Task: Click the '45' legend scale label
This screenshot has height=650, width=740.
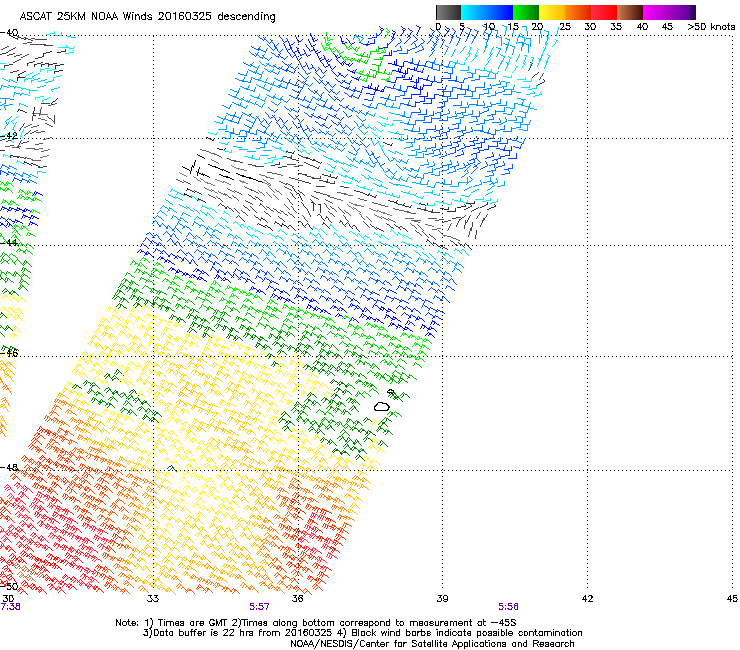Action: click(x=667, y=27)
